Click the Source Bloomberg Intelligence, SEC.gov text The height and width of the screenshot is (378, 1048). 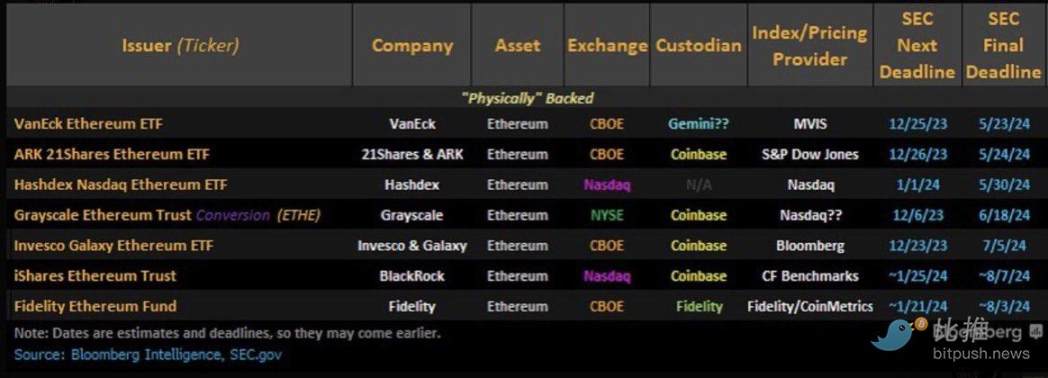148,355
